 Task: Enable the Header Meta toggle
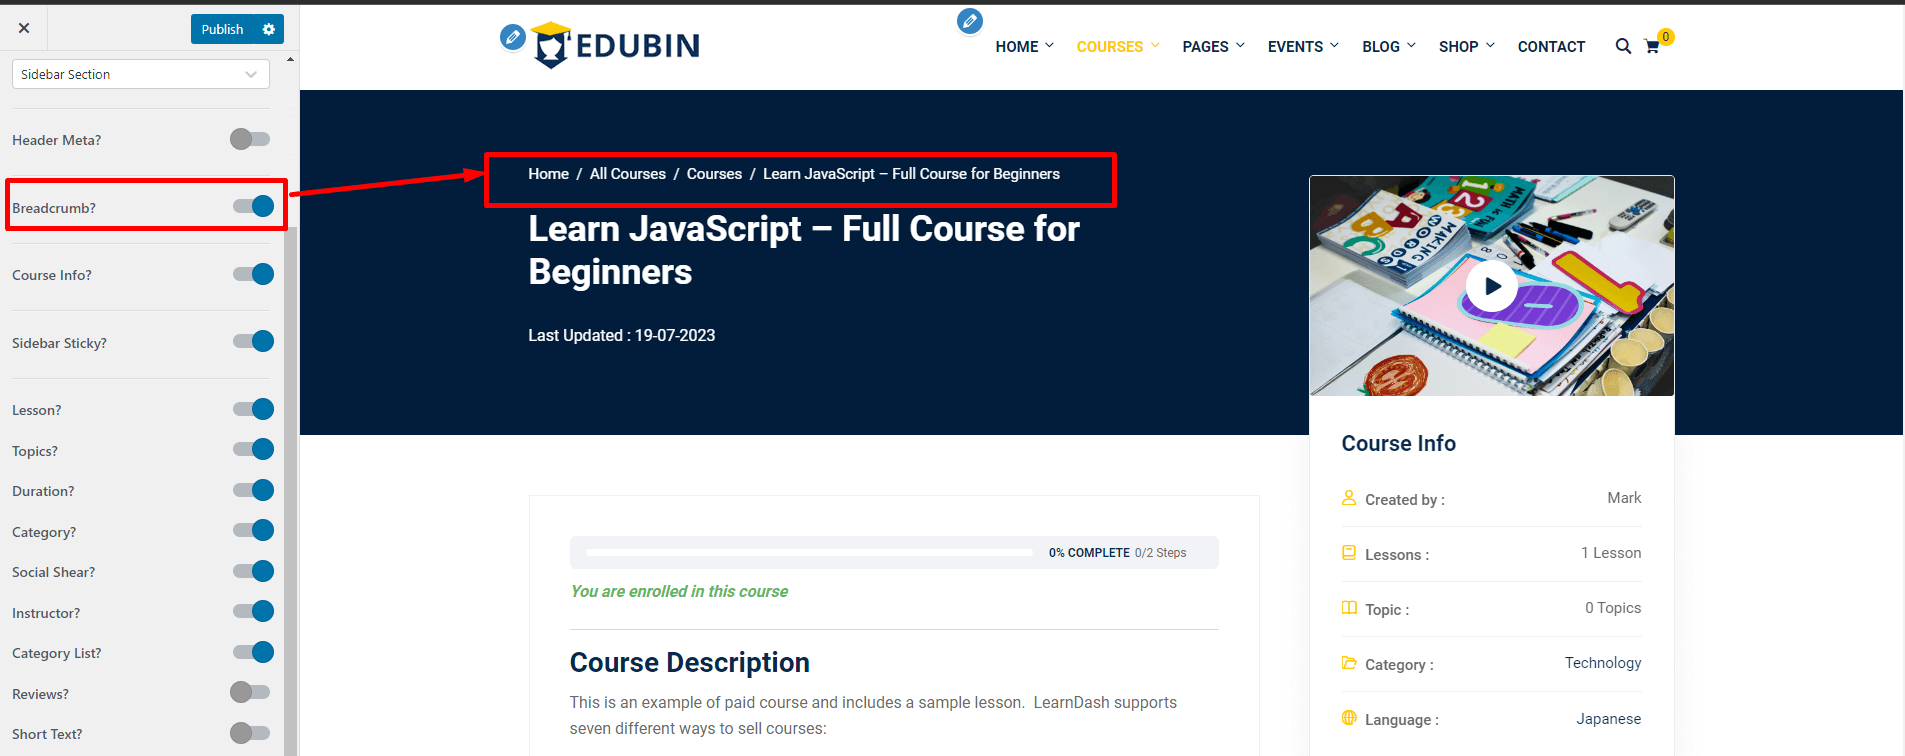(250, 139)
